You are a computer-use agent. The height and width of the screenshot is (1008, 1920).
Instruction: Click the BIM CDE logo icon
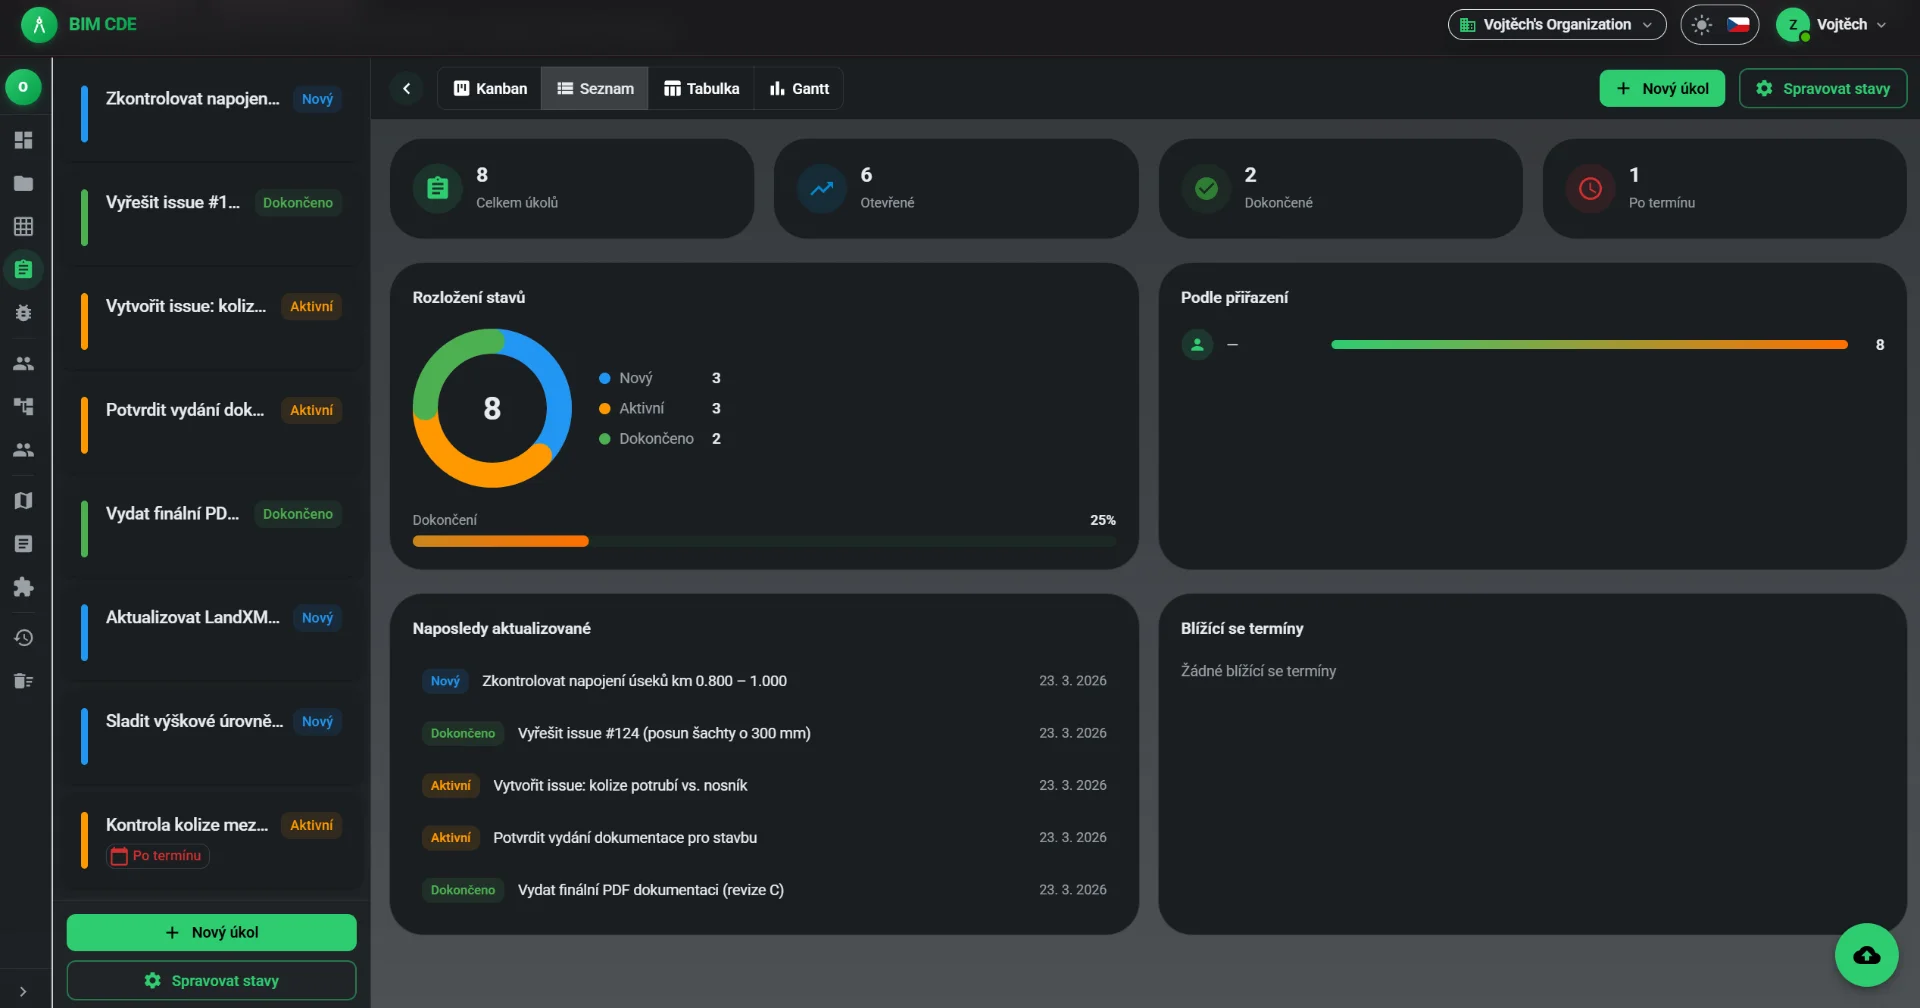[39, 24]
